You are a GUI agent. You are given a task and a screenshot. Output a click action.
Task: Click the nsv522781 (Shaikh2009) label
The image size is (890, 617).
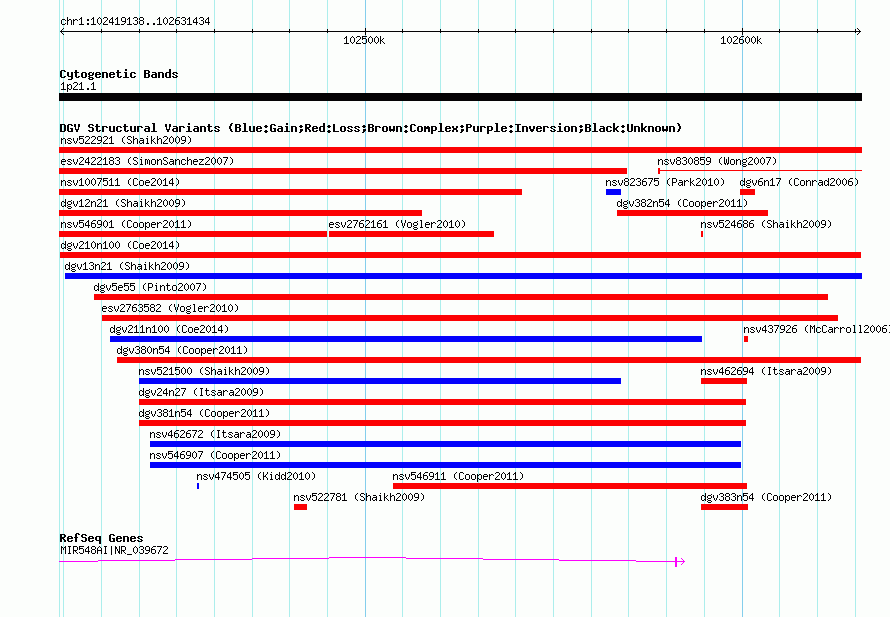pyautogui.click(x=359, y=497)
